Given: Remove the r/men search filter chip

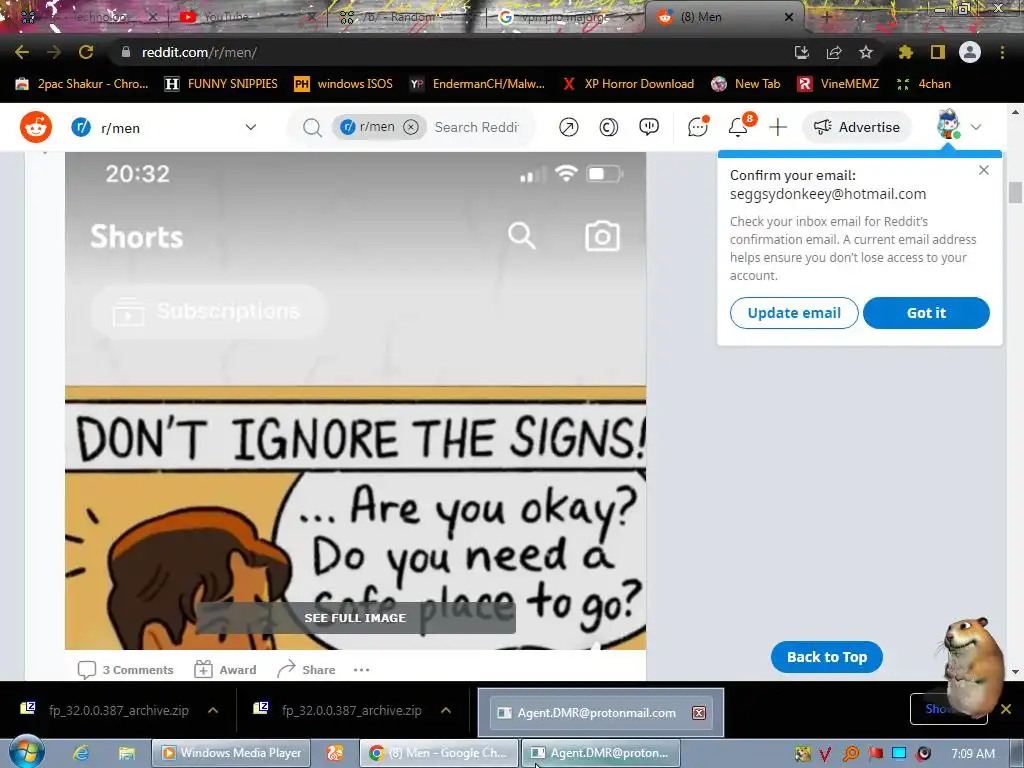Looking at the screenshot, I should (411, 127).
